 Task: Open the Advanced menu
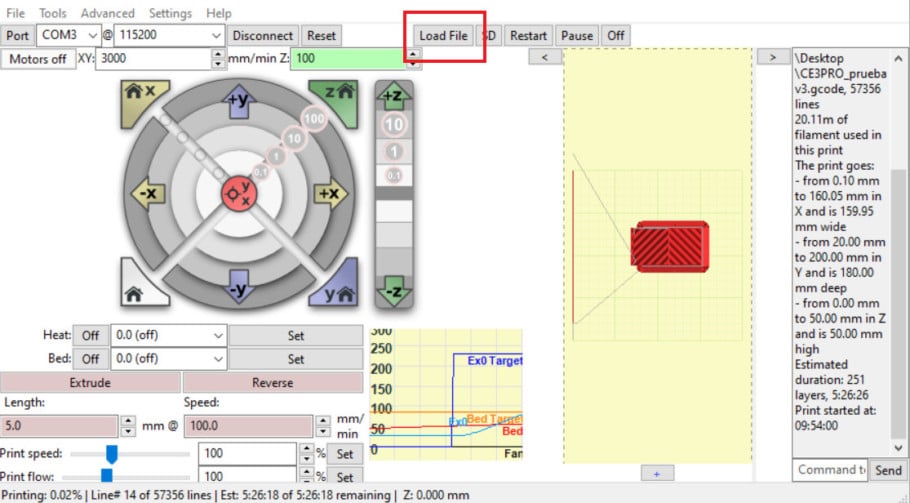[107, 13]
